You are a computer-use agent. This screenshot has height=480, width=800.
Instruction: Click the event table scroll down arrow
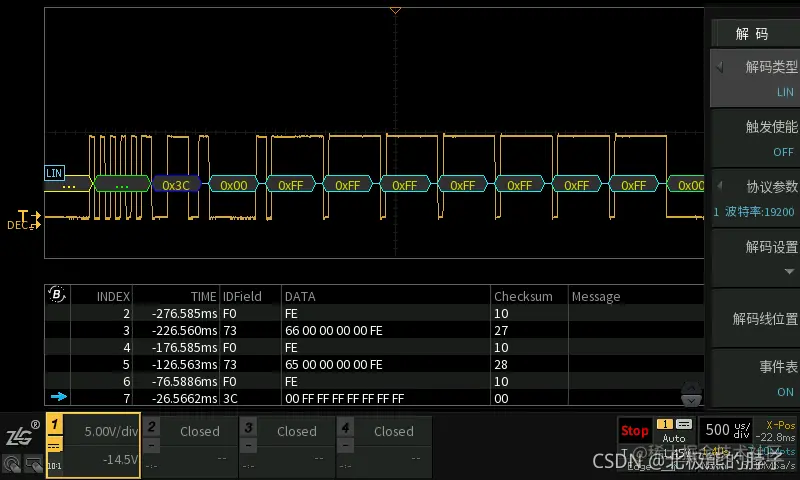[691, 401]
